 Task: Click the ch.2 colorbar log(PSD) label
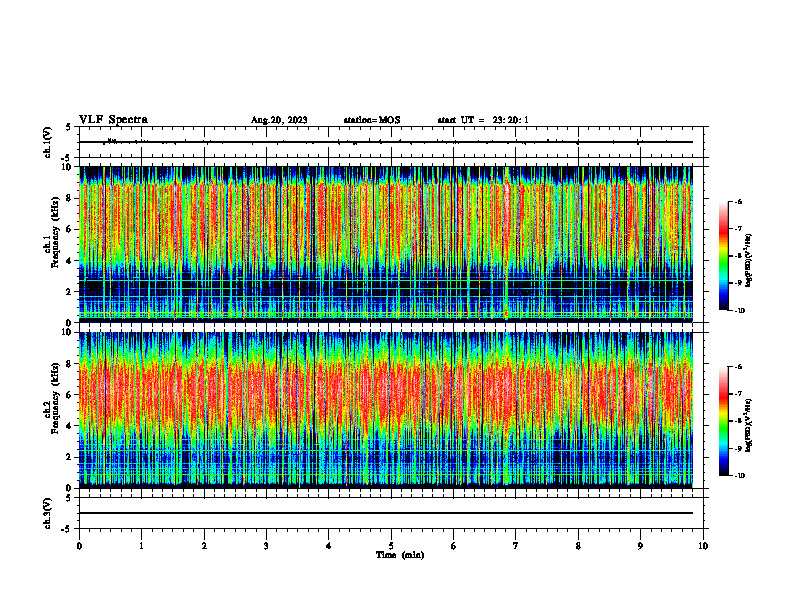click(x=749, y=425)
